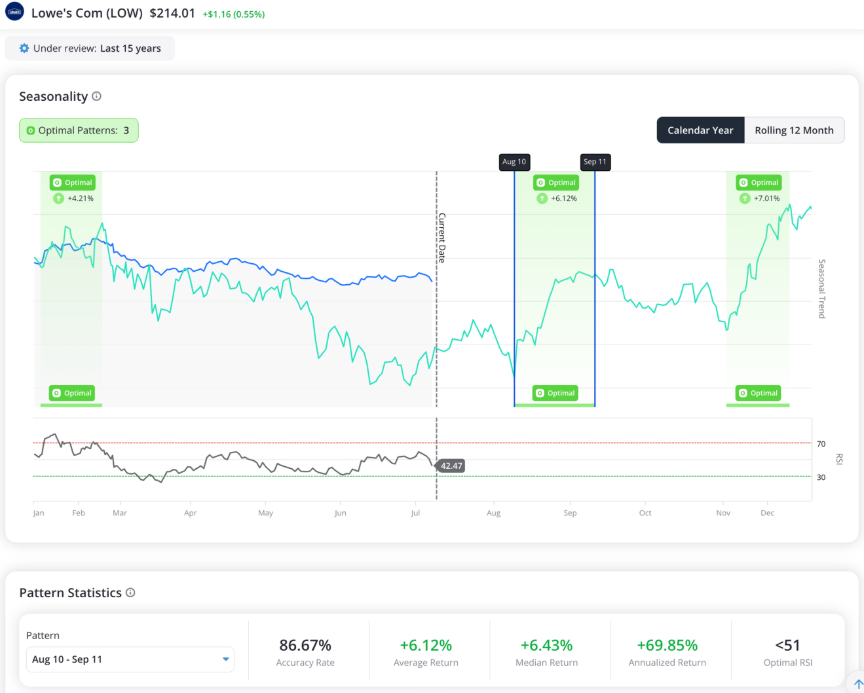Click the RSI value tag 42.47
The image size is (864, 693).
coord(450,466)
